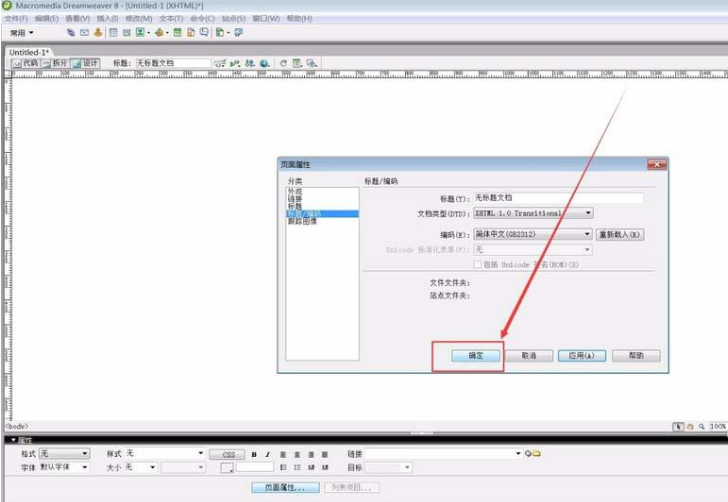Image resolution: width=728 pixels, height=502 pixels.
Task: Open the 插入(I) menu
Action: [x=107, y=19]
